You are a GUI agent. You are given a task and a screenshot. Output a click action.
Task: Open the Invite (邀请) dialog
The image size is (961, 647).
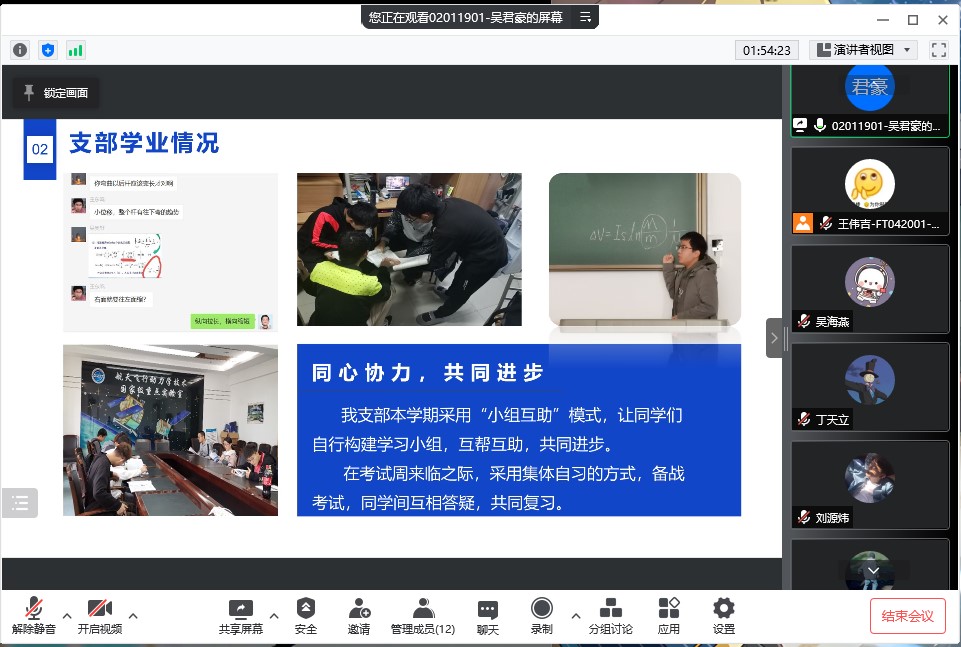tap(359, 616)
